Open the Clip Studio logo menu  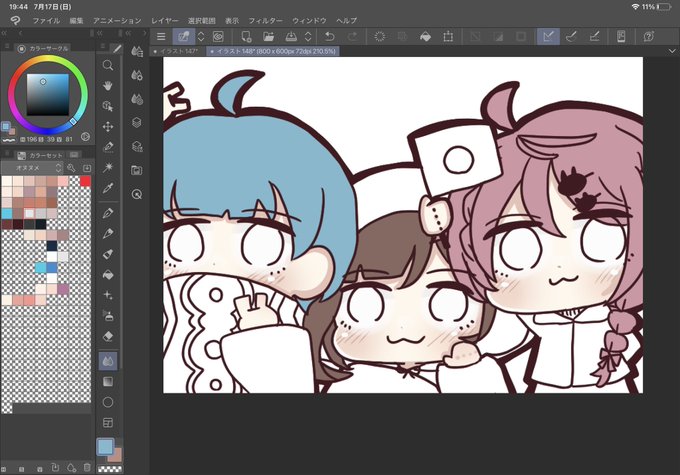15,20
